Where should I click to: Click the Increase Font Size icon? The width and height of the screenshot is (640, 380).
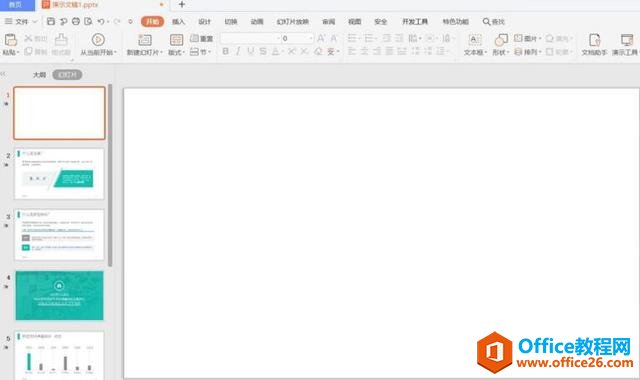point(321,38)
